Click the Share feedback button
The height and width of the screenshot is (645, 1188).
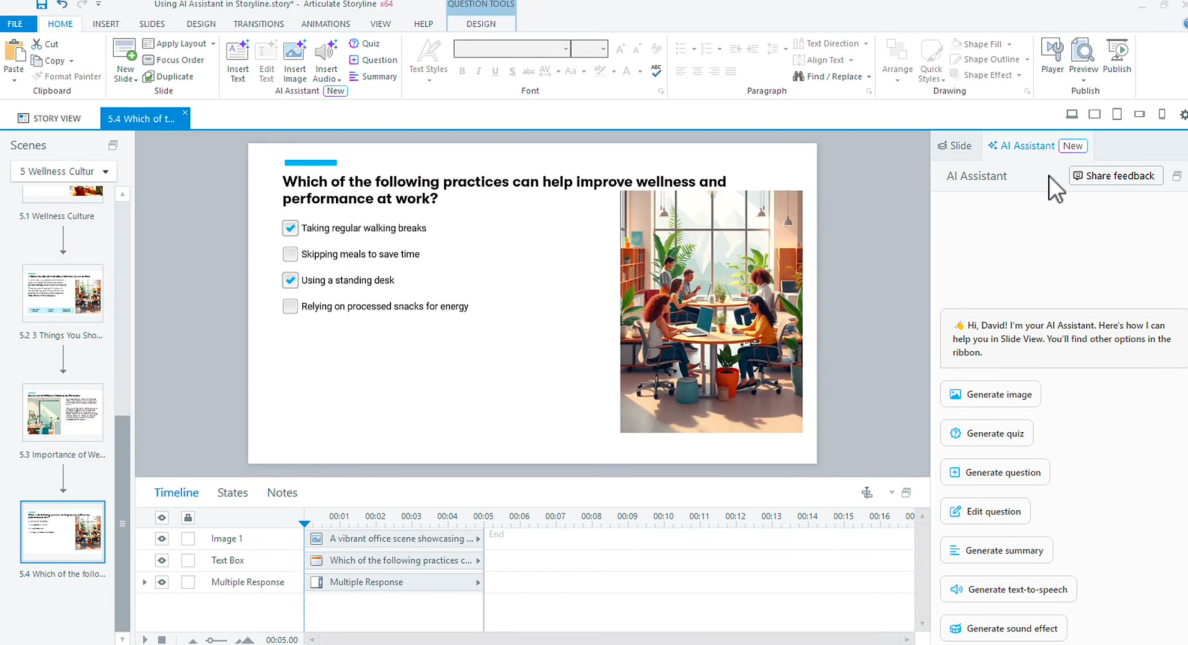pos(1114,176)
